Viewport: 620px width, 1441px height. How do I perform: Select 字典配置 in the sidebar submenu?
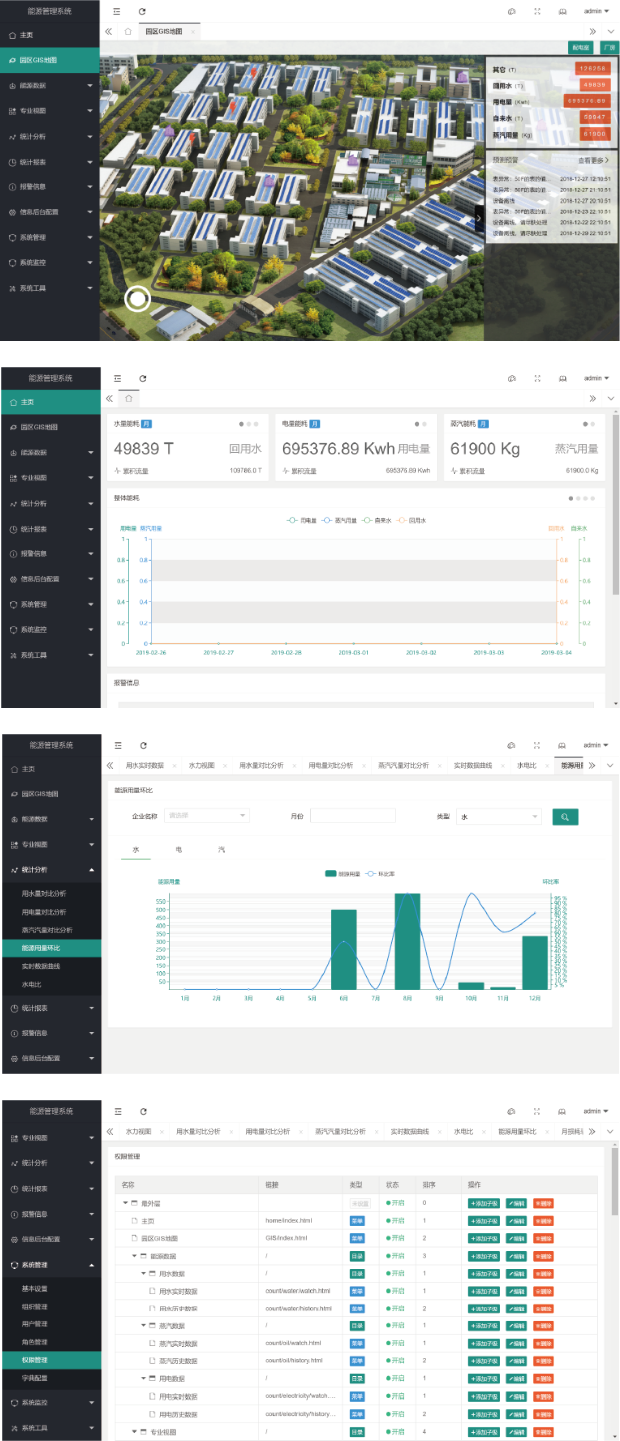[x=36, y=1378]
